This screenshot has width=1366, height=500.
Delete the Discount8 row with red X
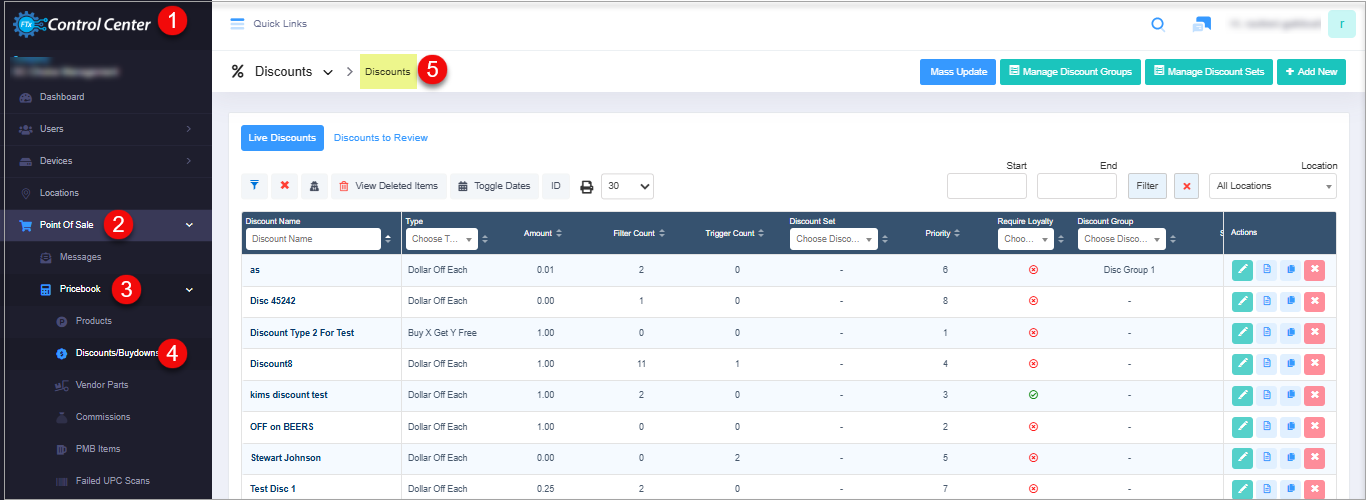point(1314,364)
